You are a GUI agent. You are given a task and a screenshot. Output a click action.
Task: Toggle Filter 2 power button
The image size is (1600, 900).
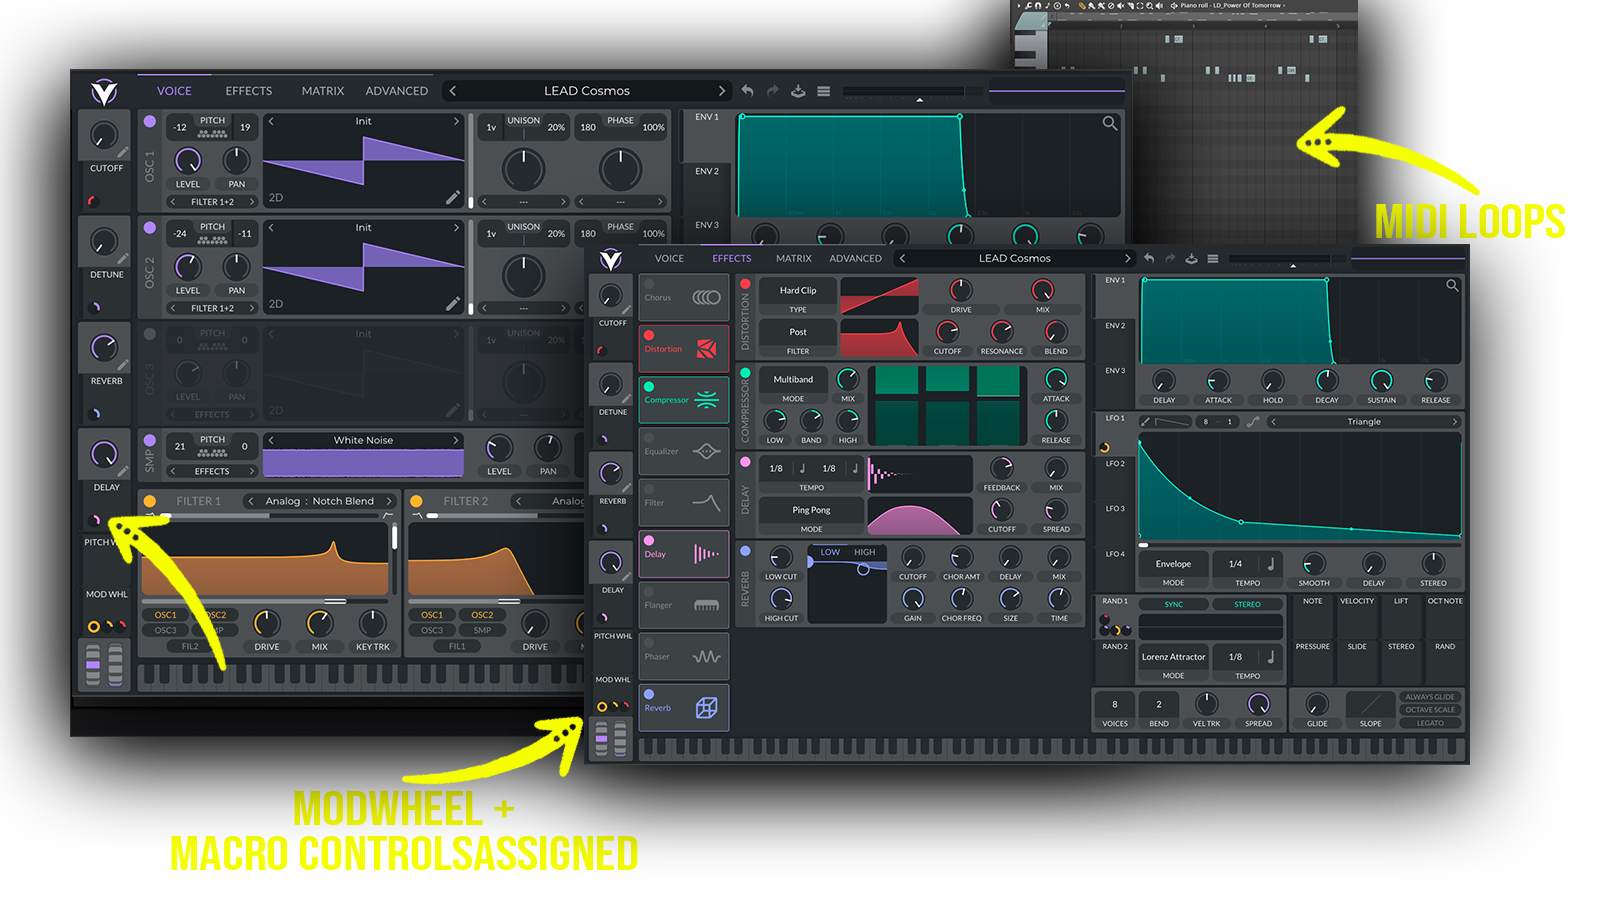pos(416,501)
